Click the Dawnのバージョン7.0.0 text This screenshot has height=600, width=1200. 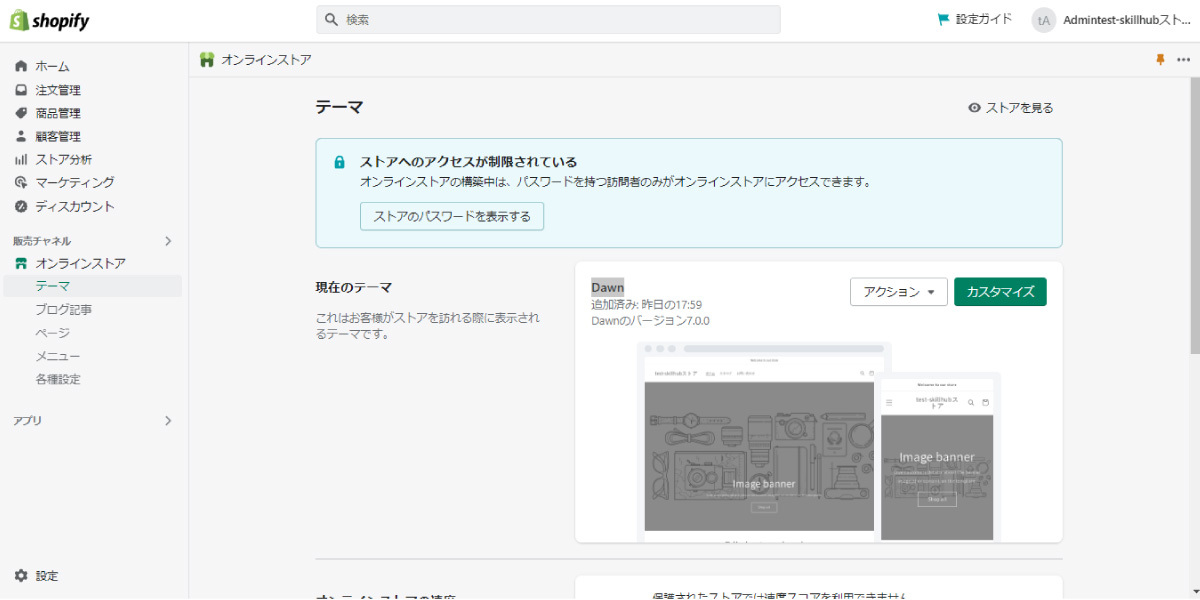tap(650, 321)
